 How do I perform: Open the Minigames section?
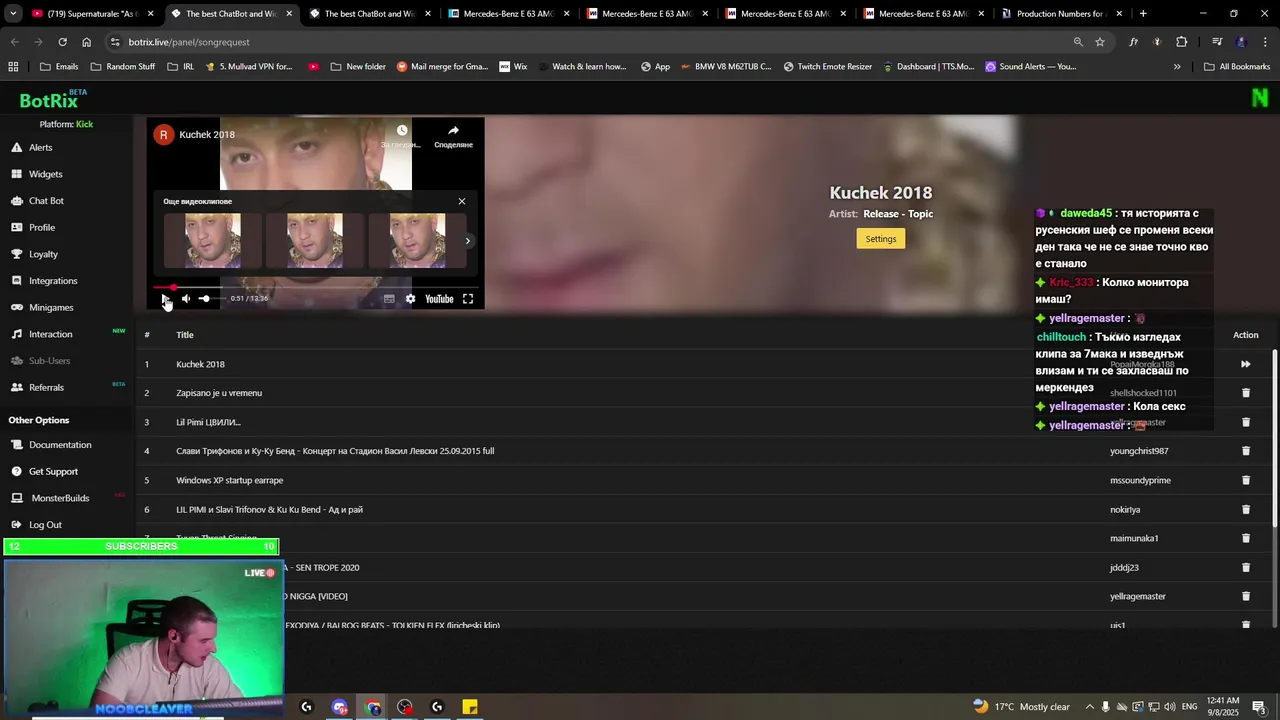click(51, 307)
